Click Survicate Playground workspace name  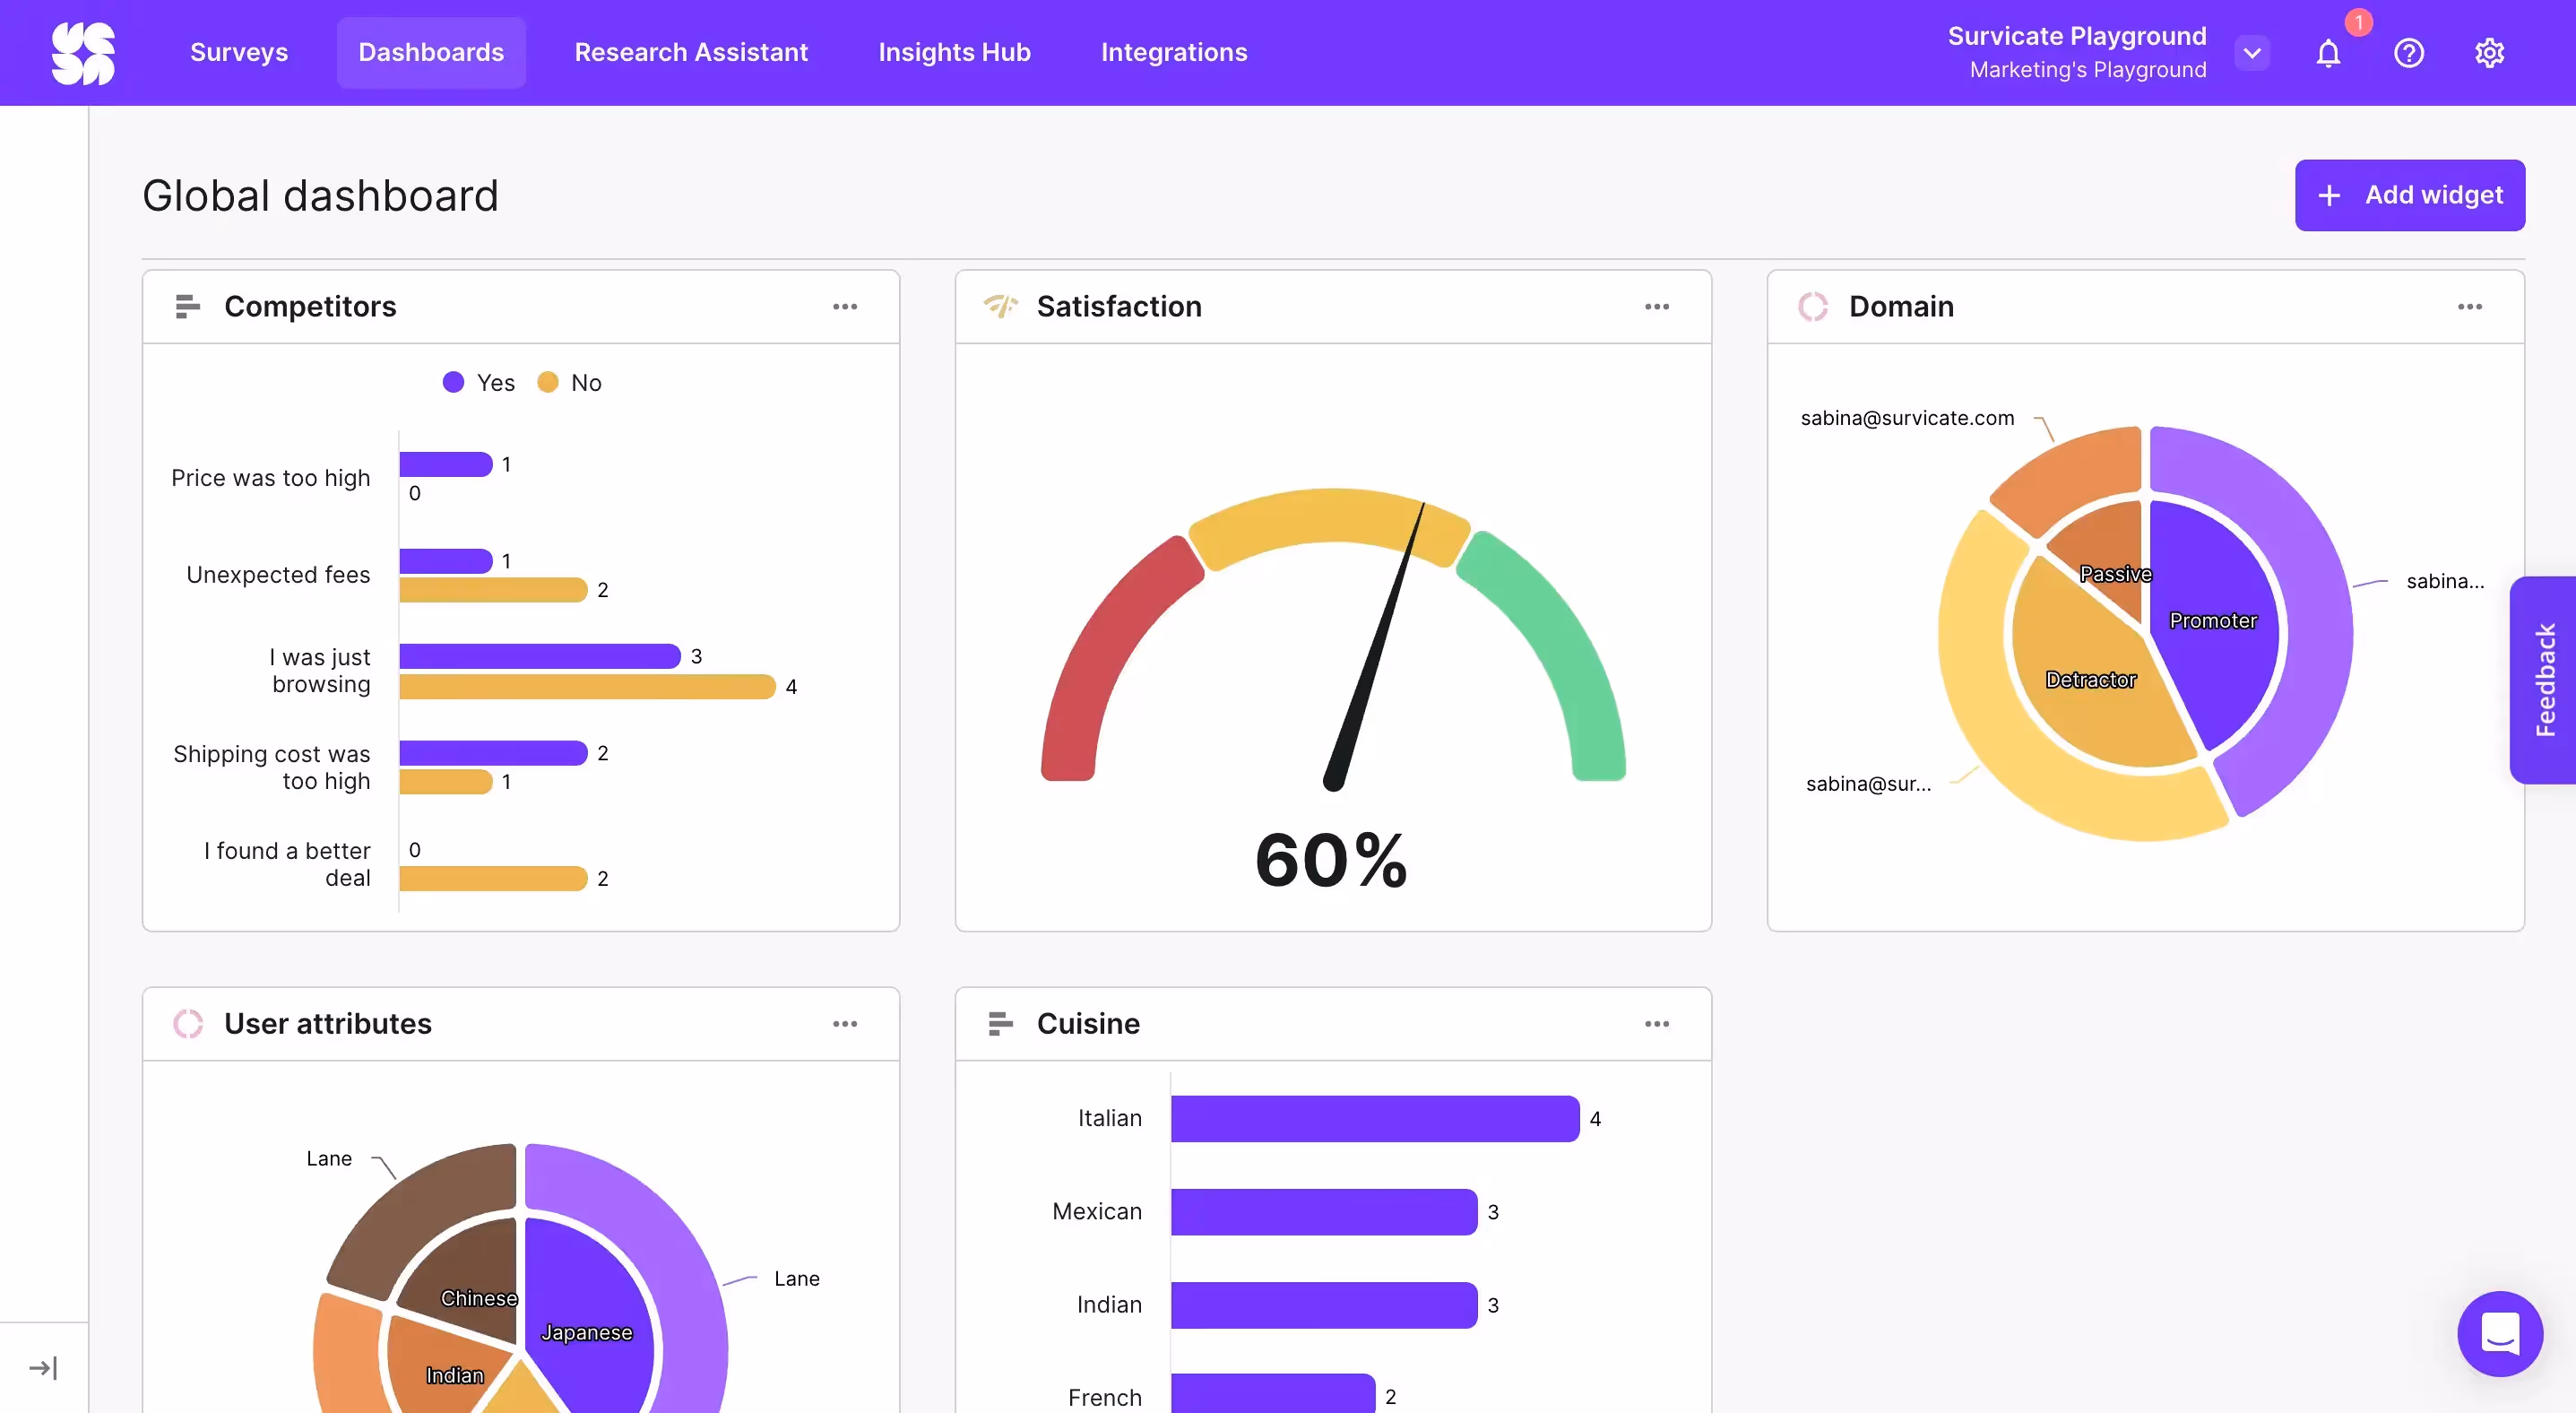coord(2076,36)
